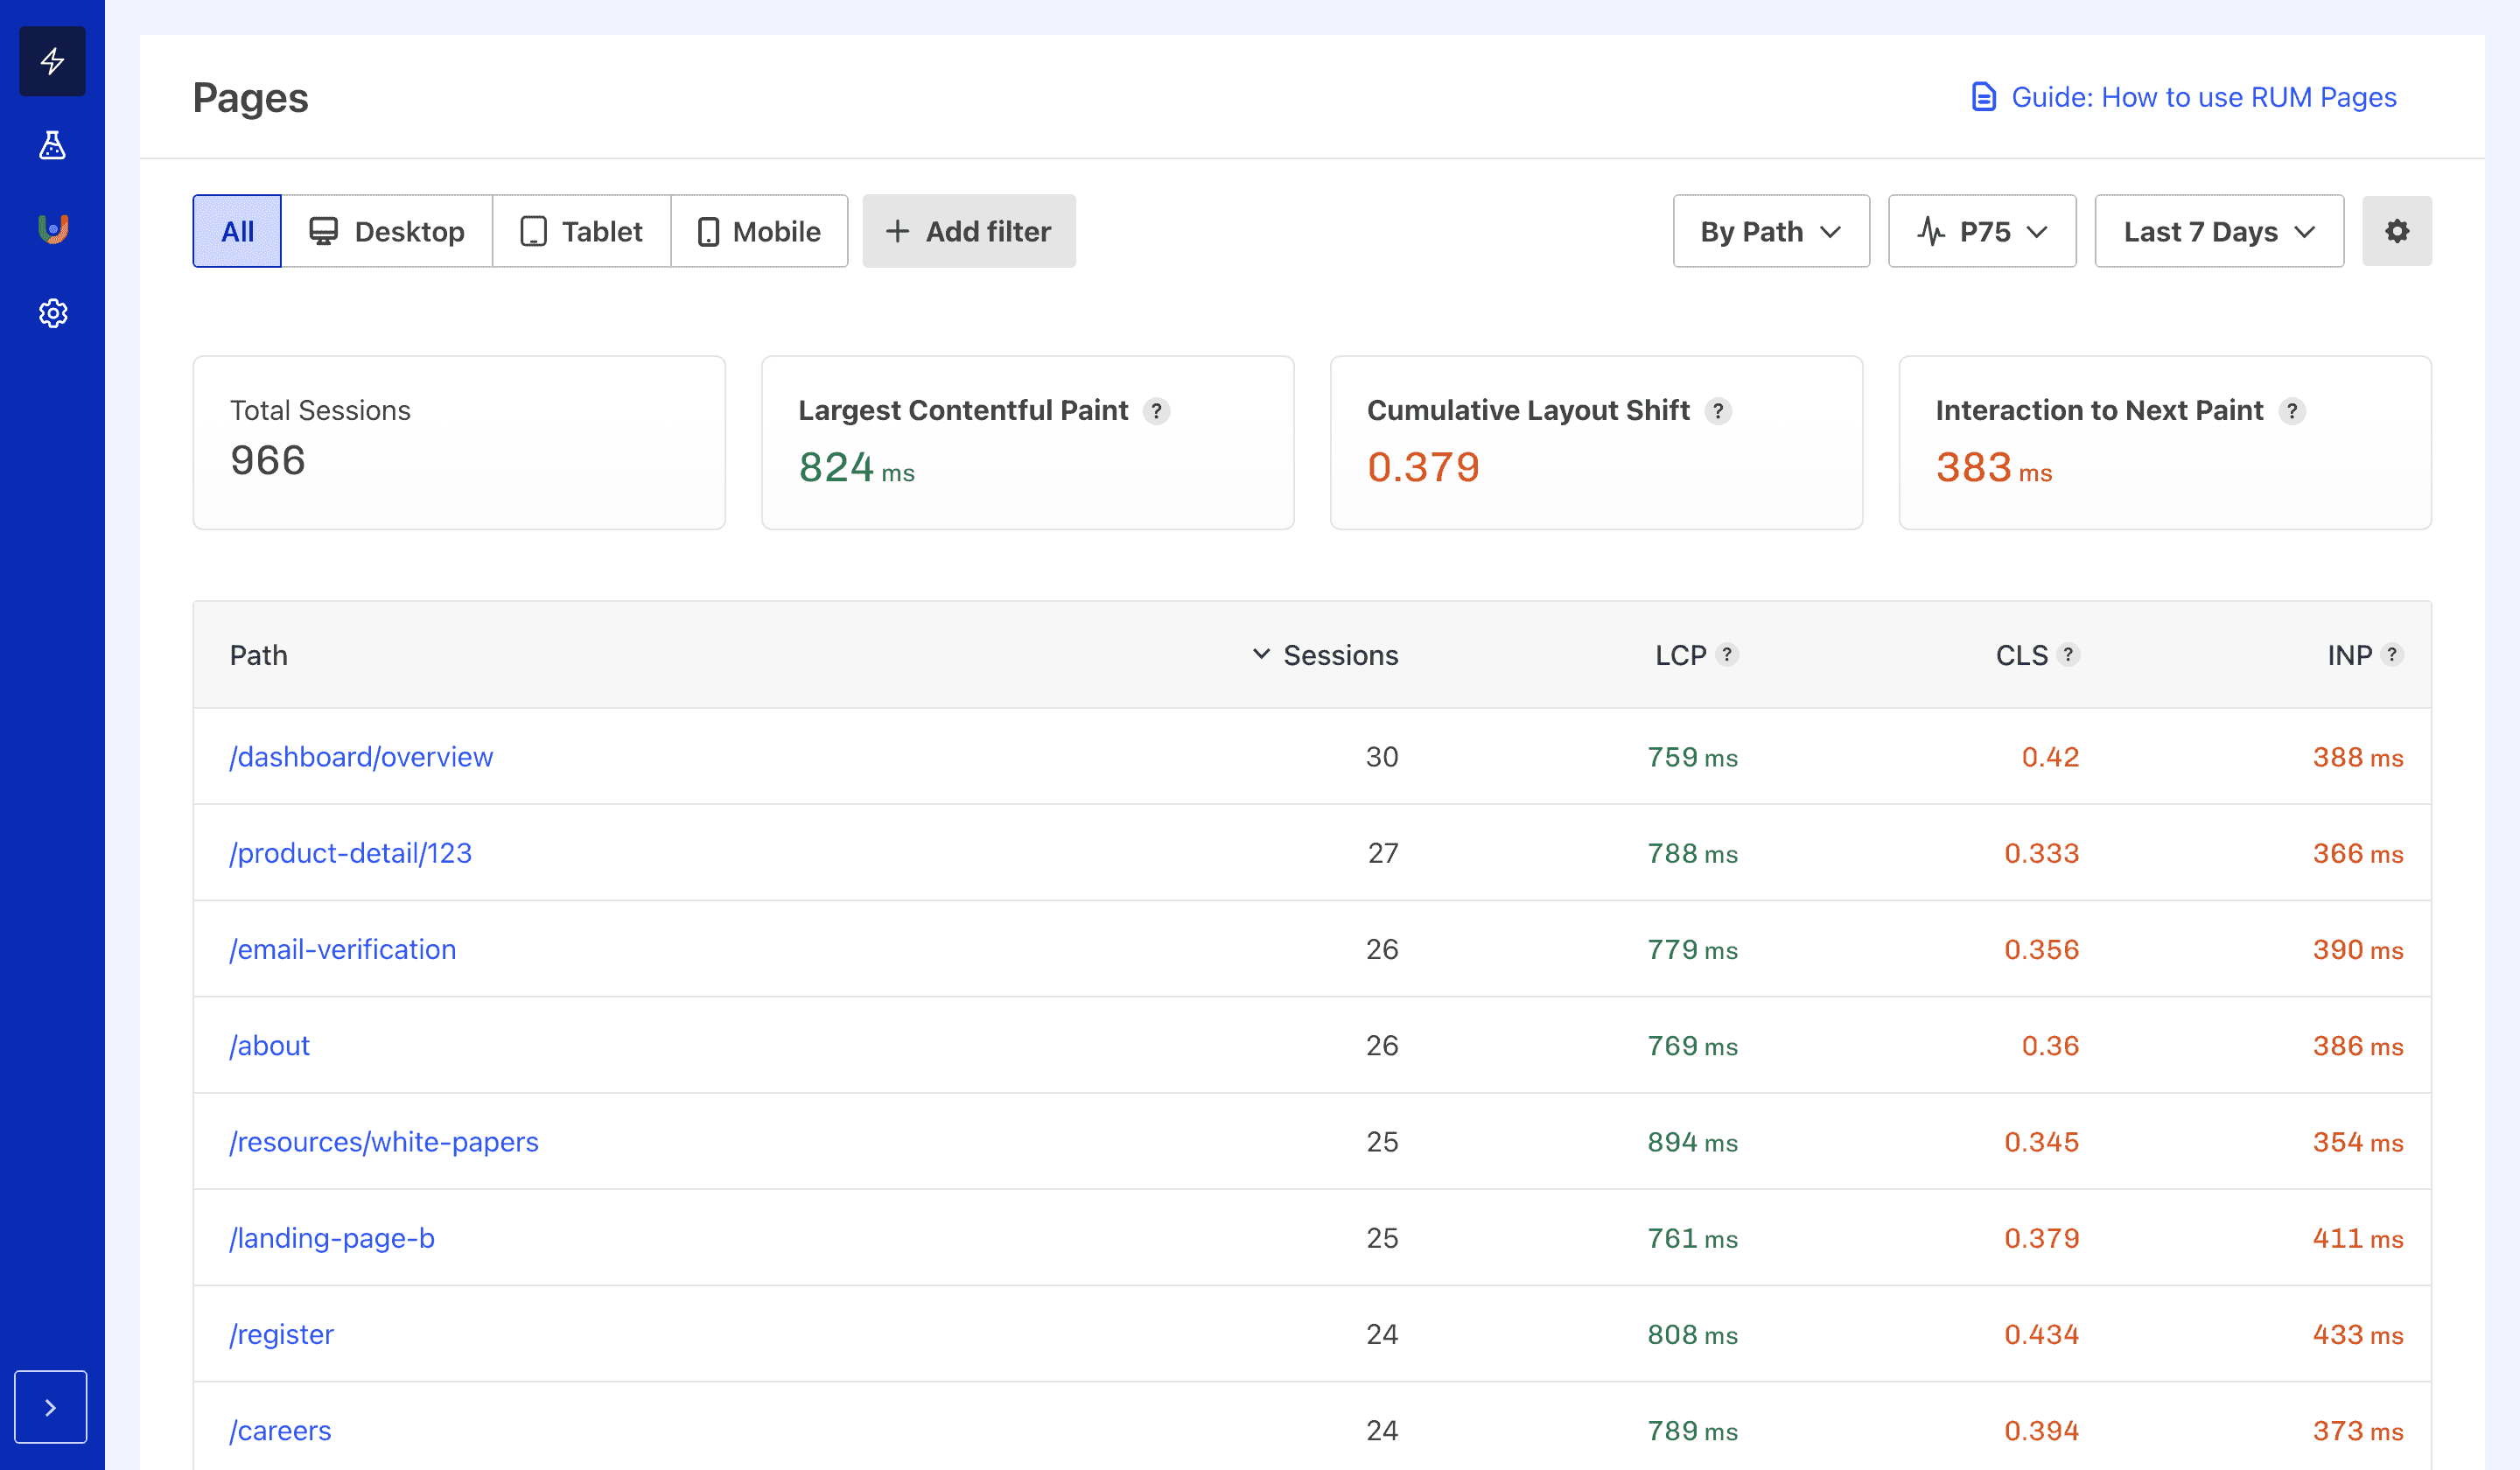Expand the sidebar with the arrow button

click(x=50, y=1406)
